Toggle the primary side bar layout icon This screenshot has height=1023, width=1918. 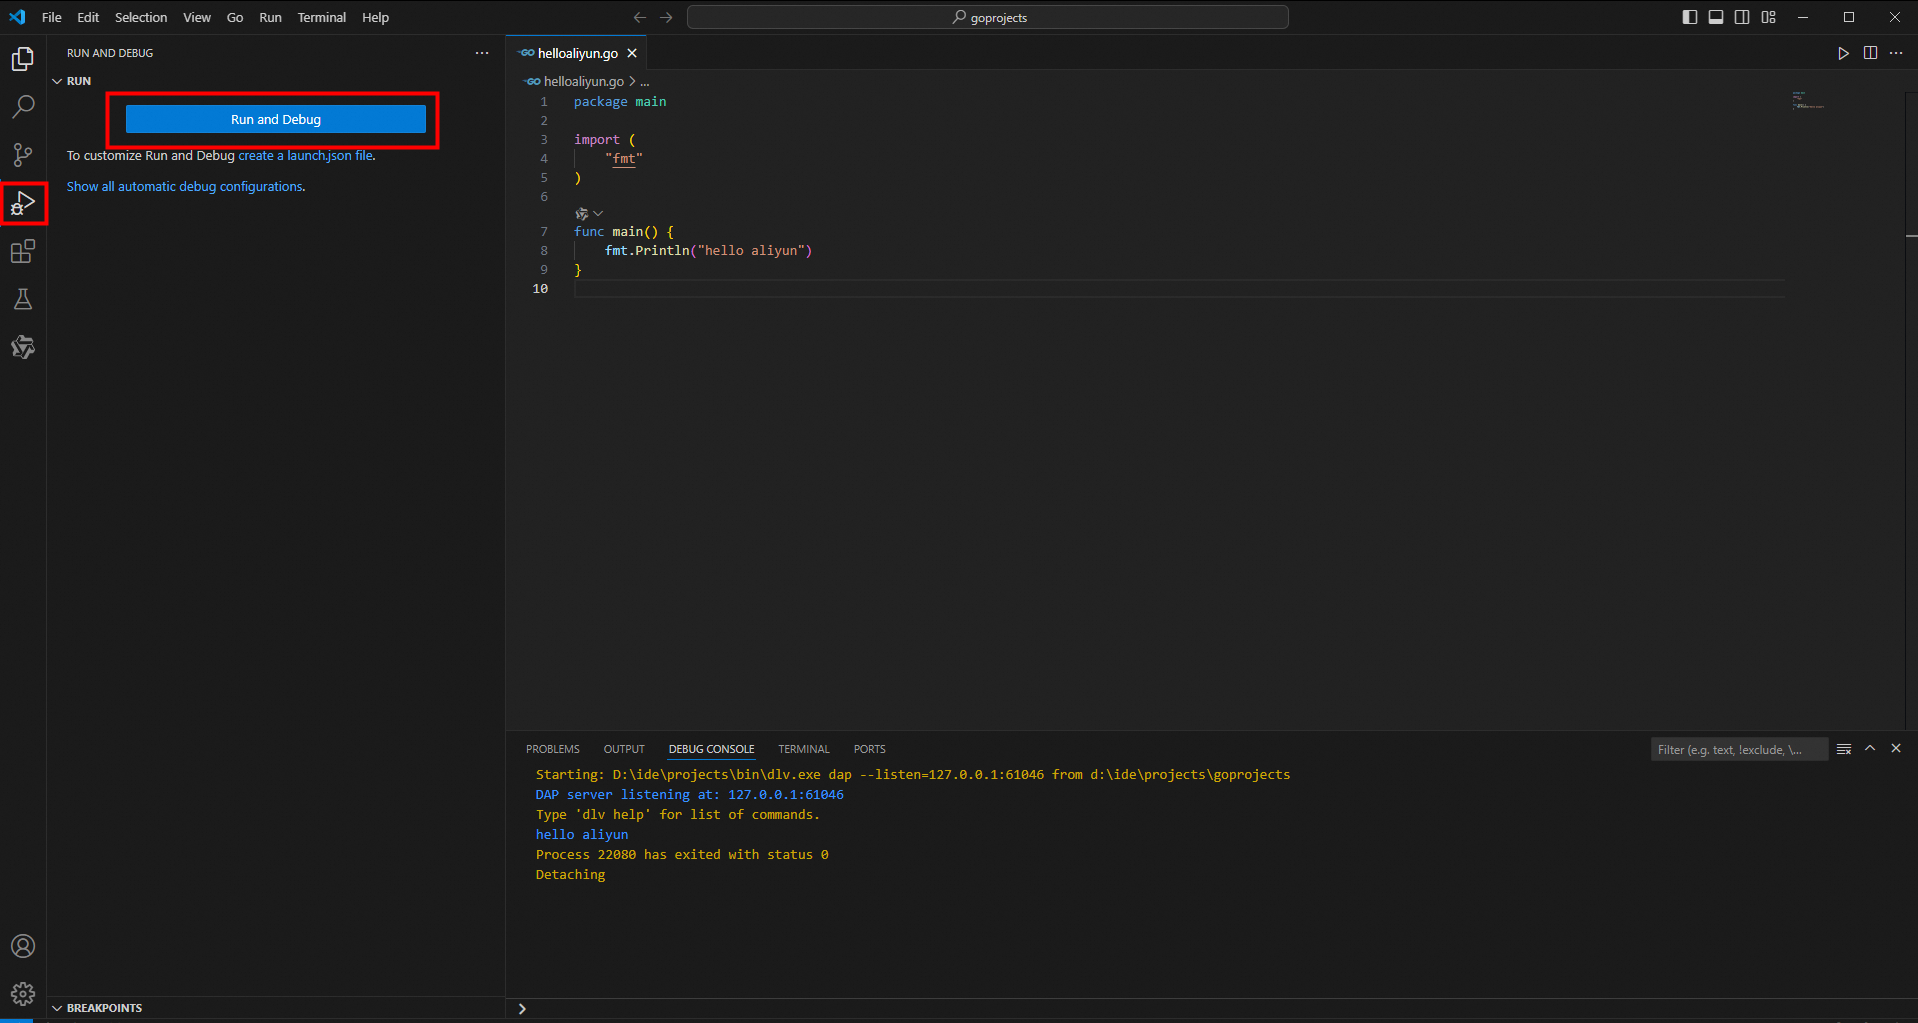click(1690, 17)
